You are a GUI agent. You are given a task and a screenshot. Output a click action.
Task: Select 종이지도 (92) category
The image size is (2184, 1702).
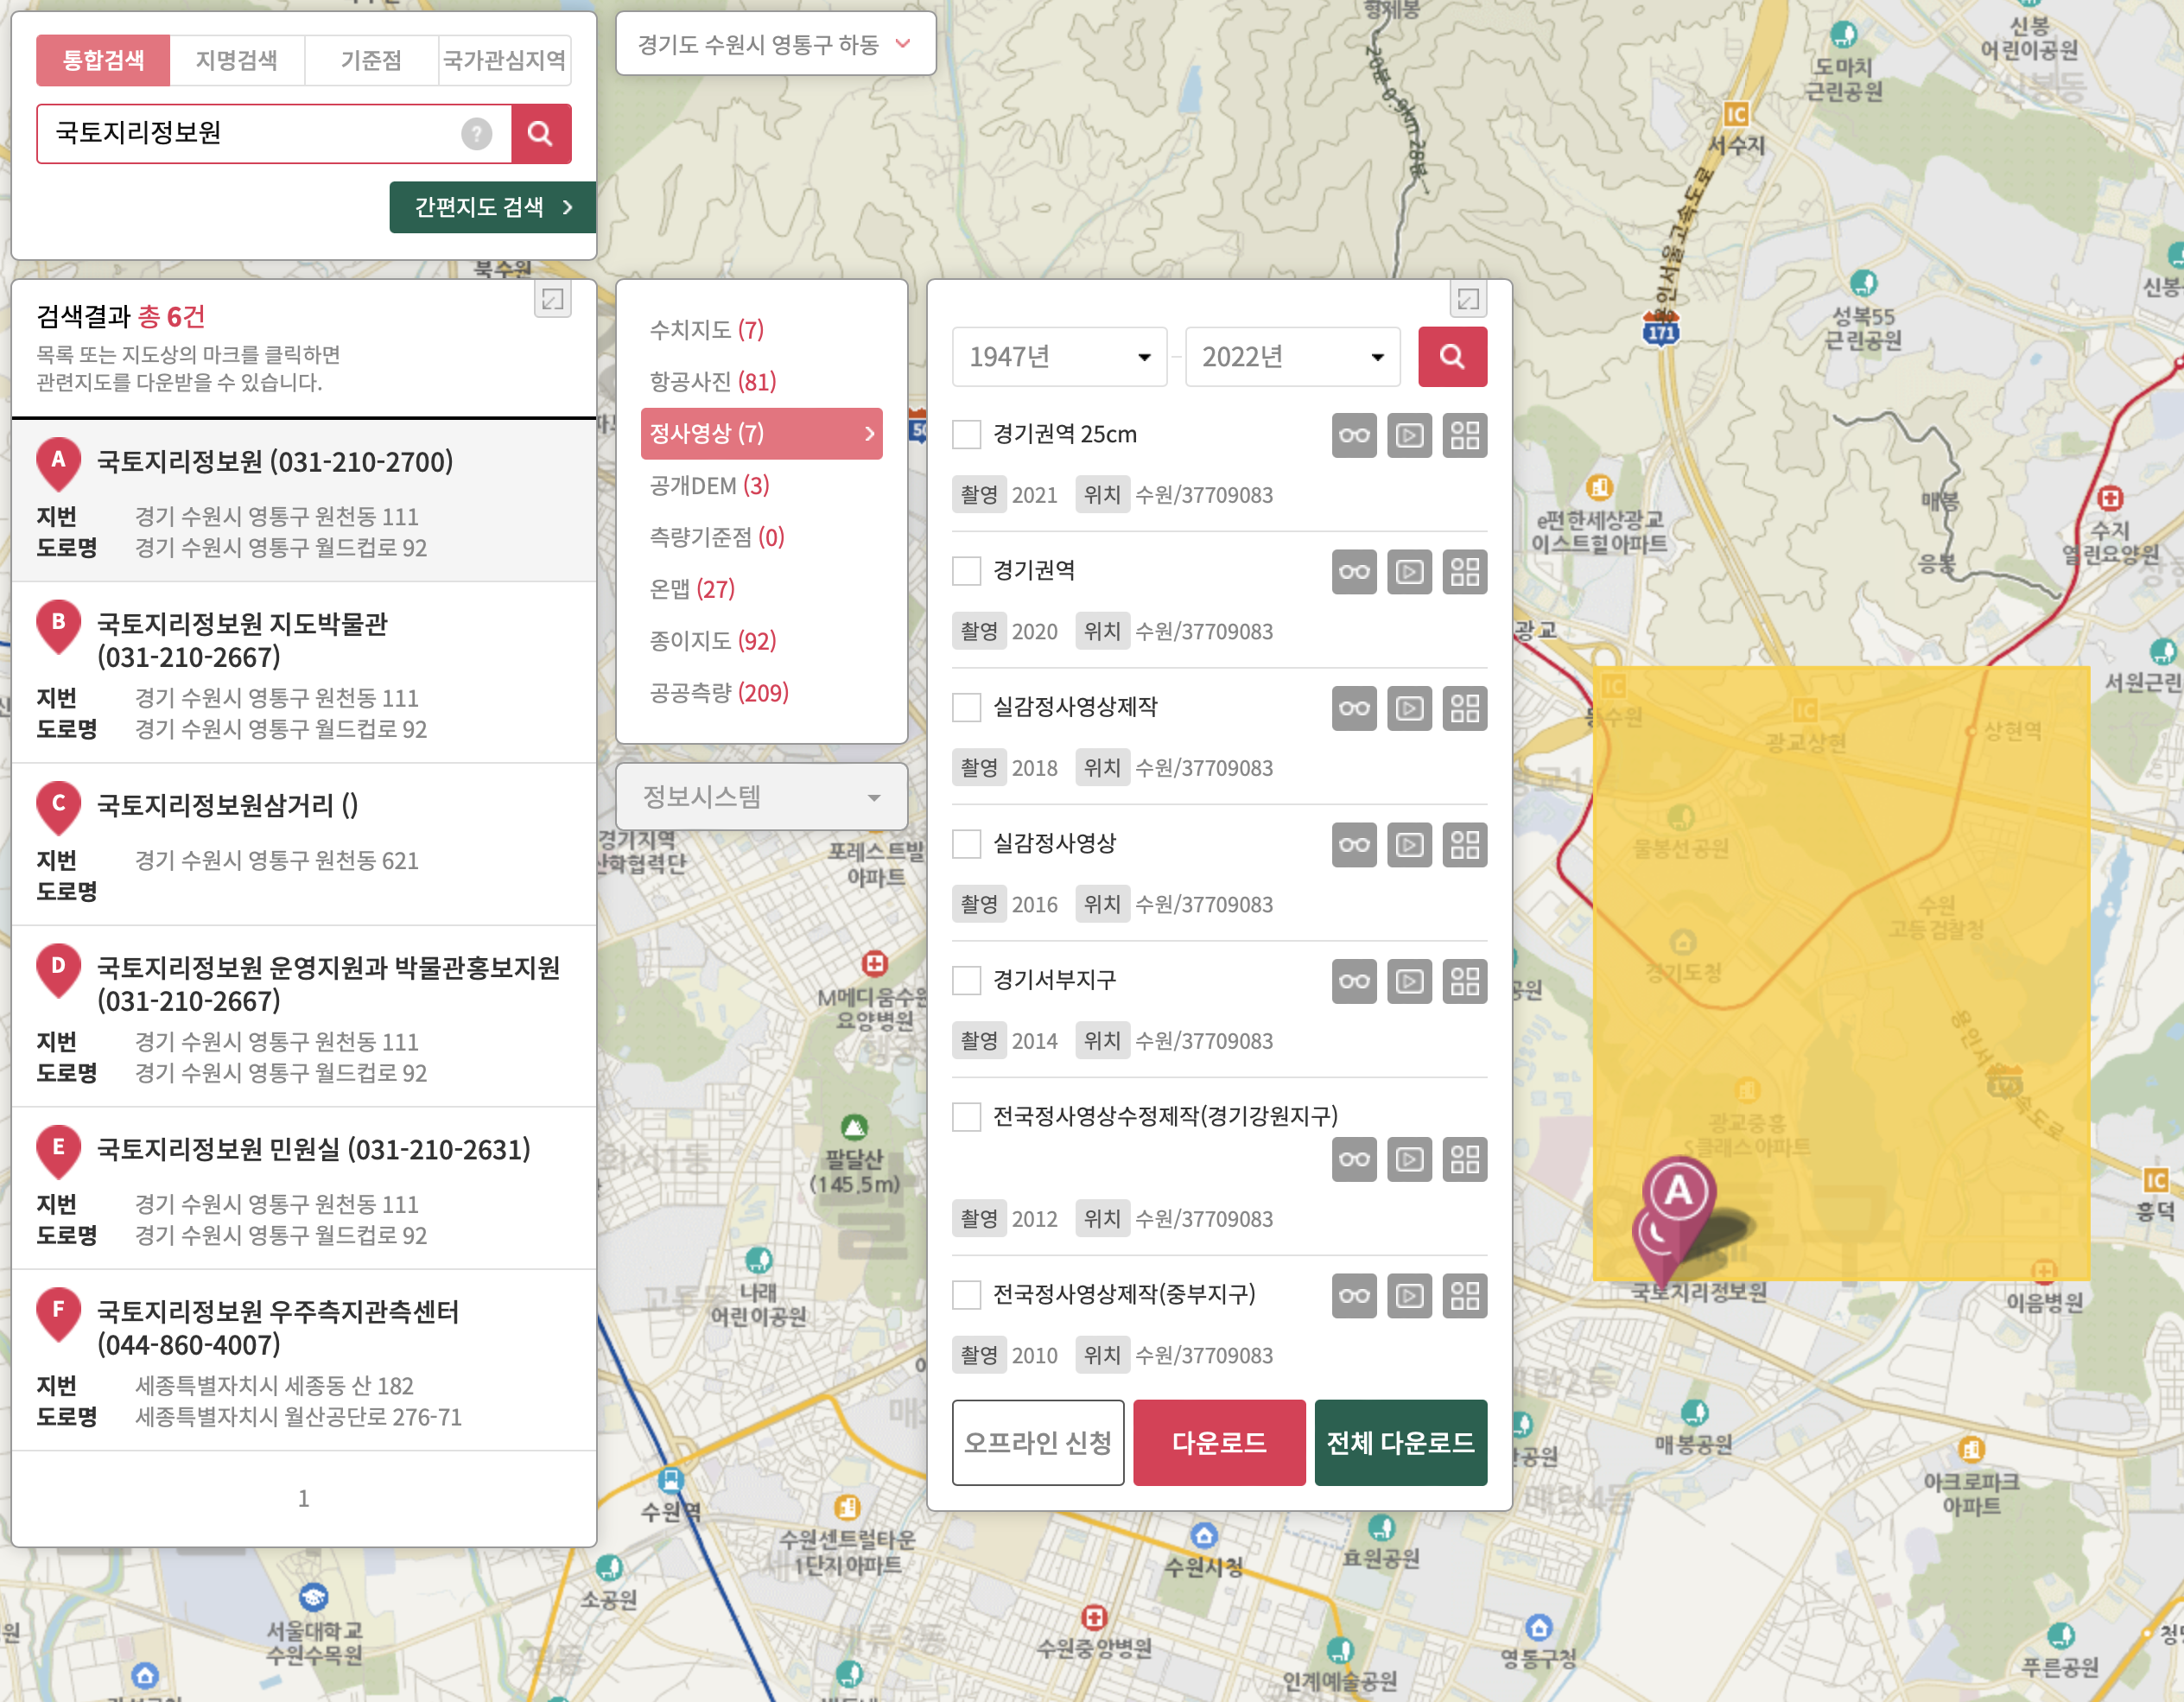coord(712,641)
